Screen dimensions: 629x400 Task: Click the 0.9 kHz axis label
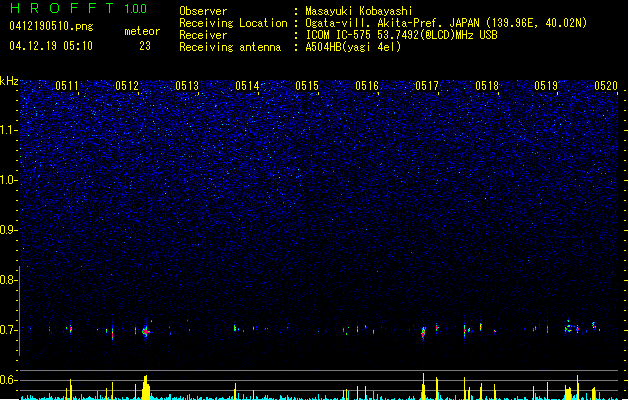(8, 230)
